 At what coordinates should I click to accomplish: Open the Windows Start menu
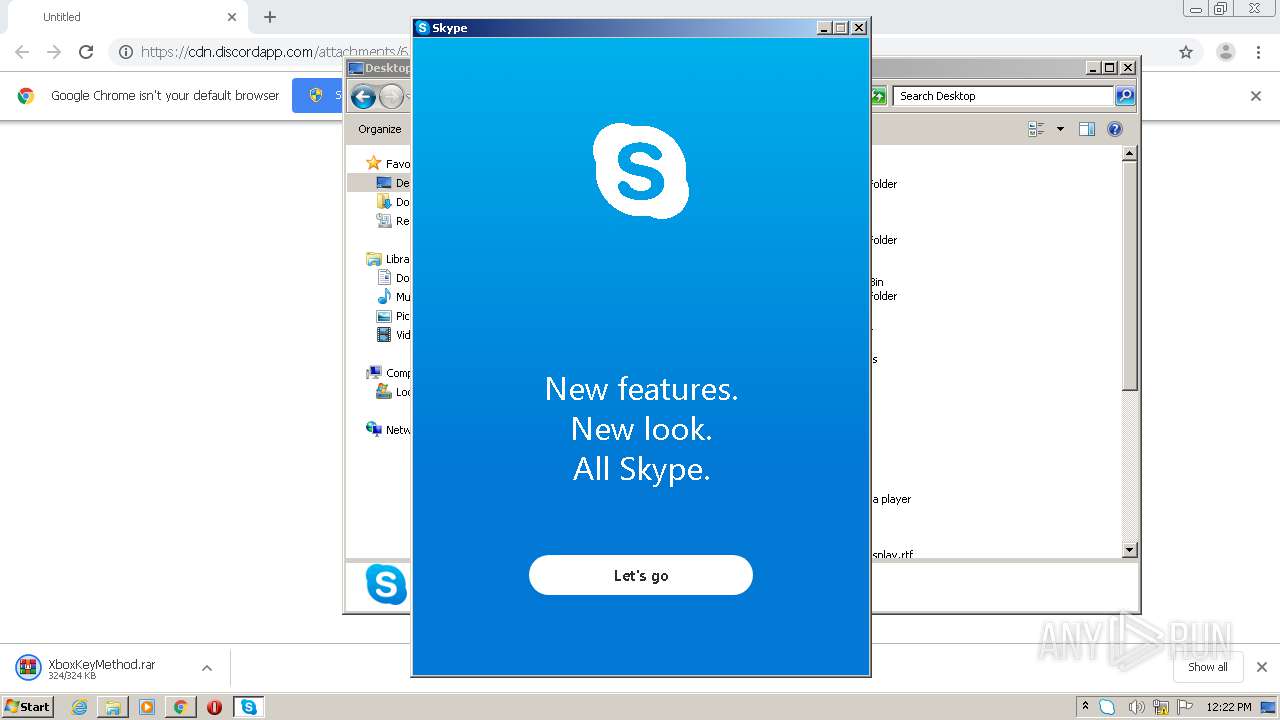[27, 706]
